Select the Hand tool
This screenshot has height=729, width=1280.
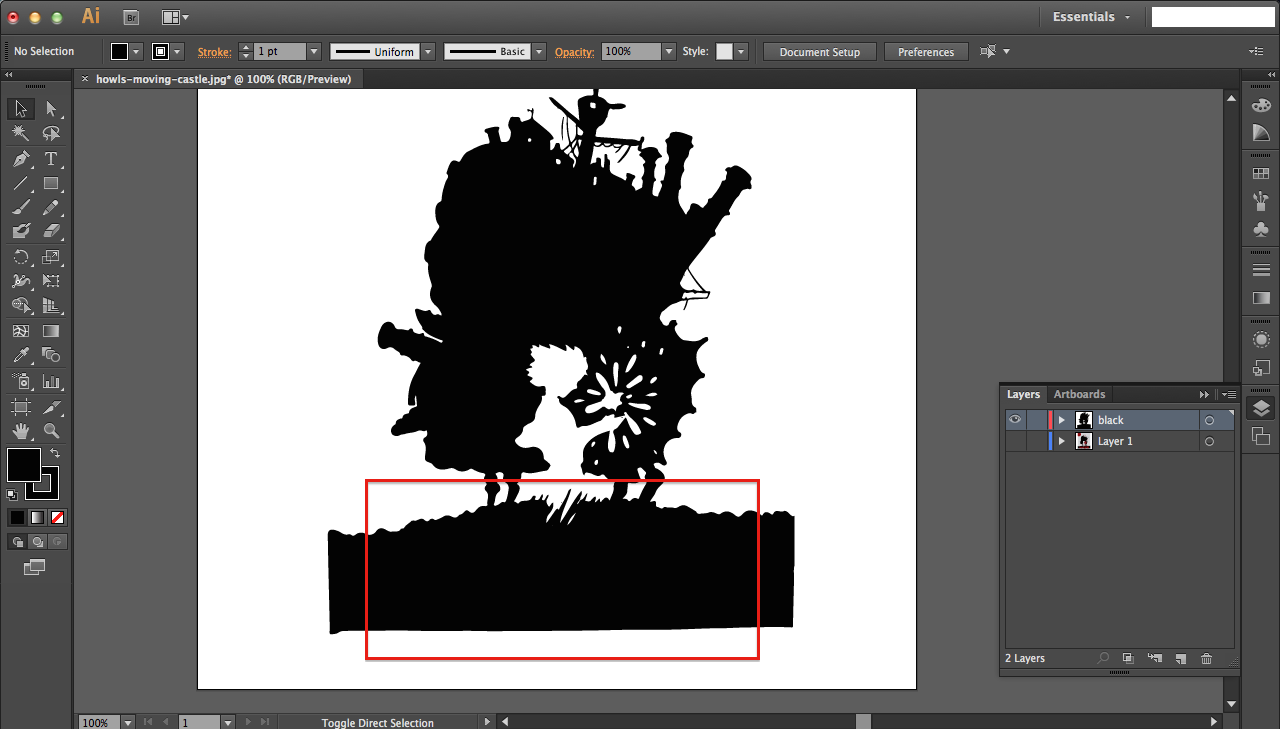[21, 432]
